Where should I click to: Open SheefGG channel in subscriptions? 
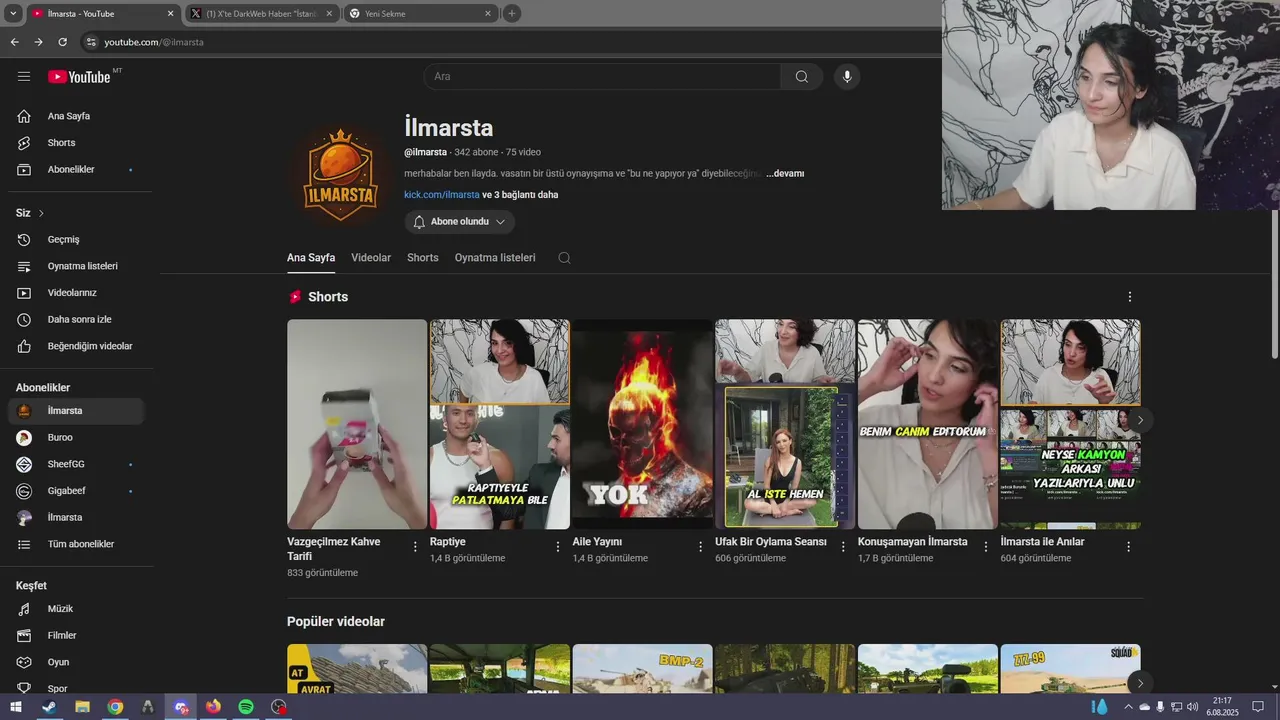(x=76, y=464)
